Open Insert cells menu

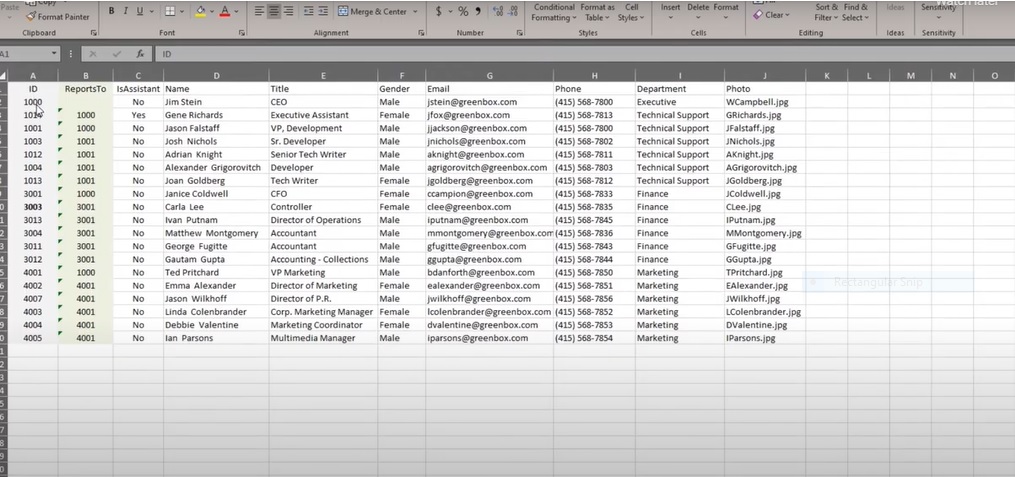point(670,11)
